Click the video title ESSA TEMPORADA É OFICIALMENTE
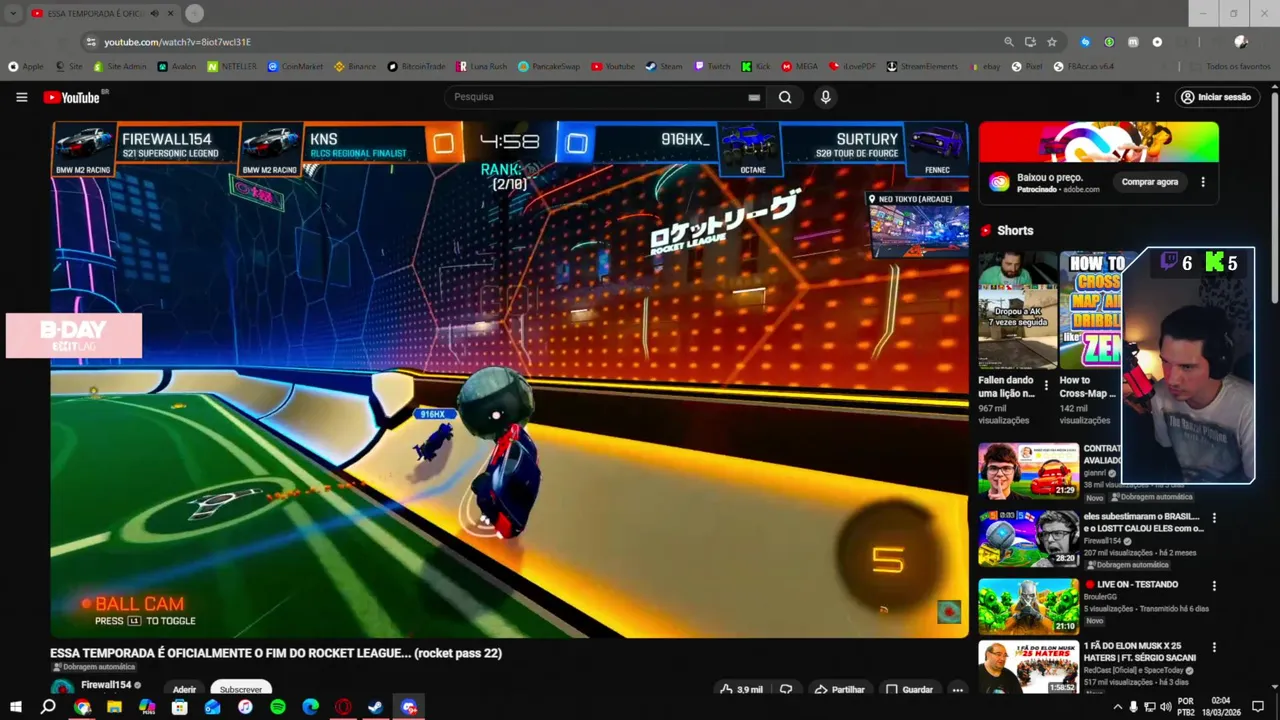The height and width of the screenshot is (720, 1280). pyautogui.click(x=276, y=653)
